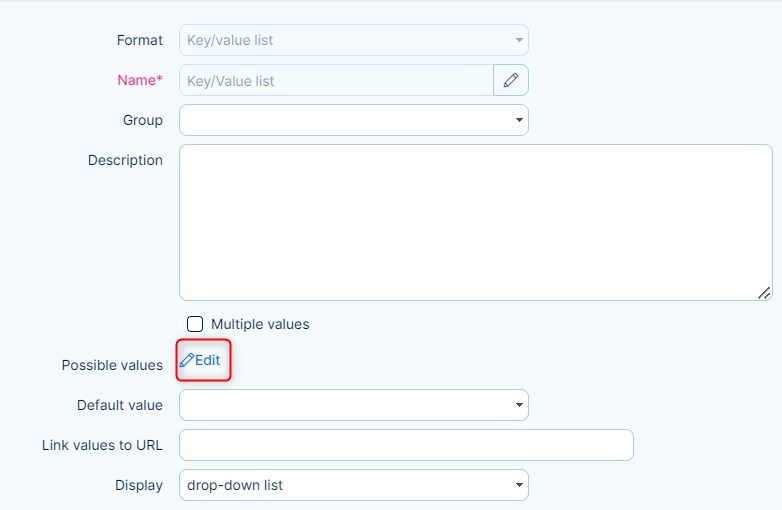Click the Link values to URL input
The width and height of the screenshot is (782, 510).
(406, 445)
